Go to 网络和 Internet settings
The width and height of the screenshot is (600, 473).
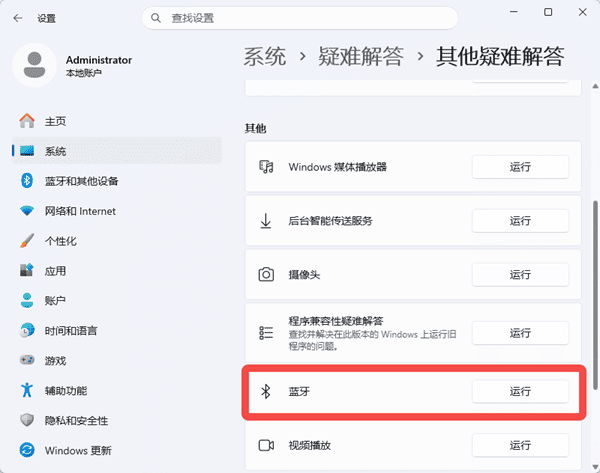coord(117,210)
